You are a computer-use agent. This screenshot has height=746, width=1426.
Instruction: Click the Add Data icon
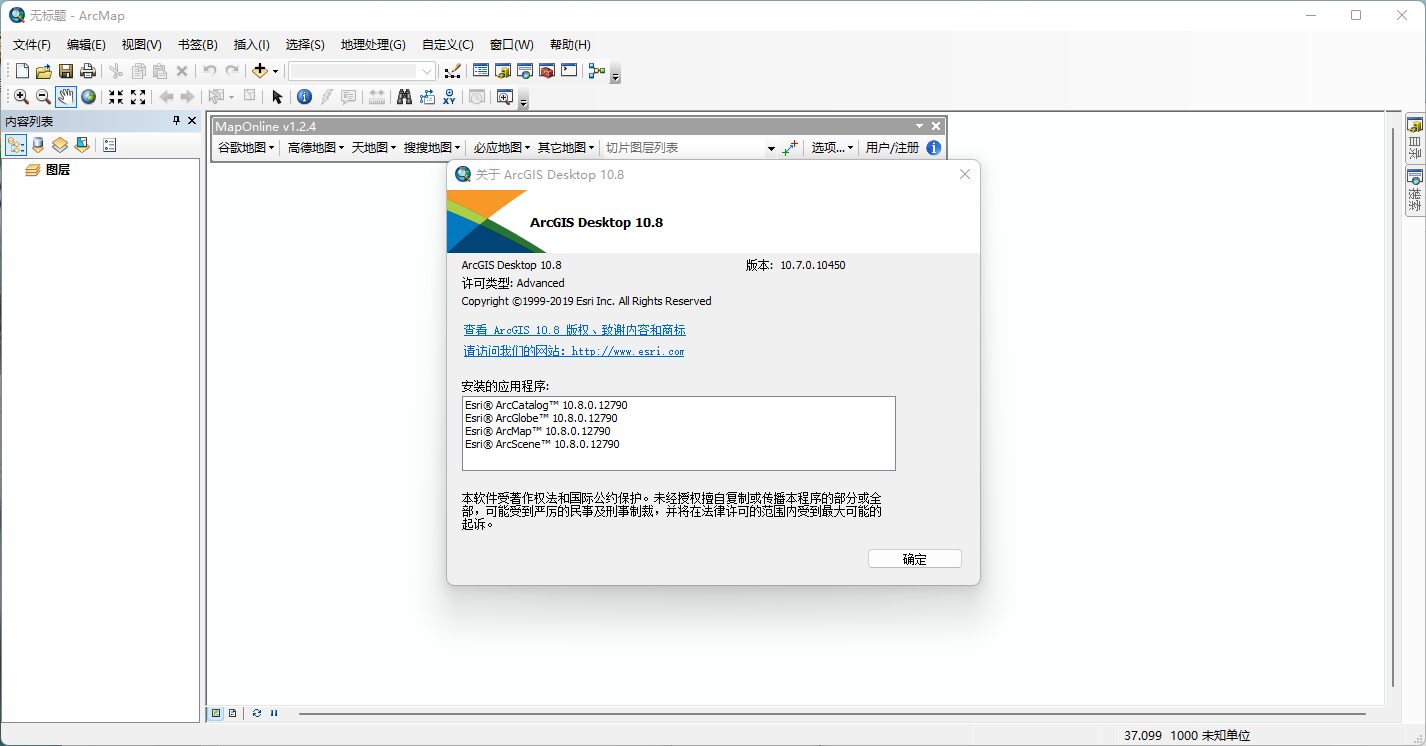coord(260,71)
